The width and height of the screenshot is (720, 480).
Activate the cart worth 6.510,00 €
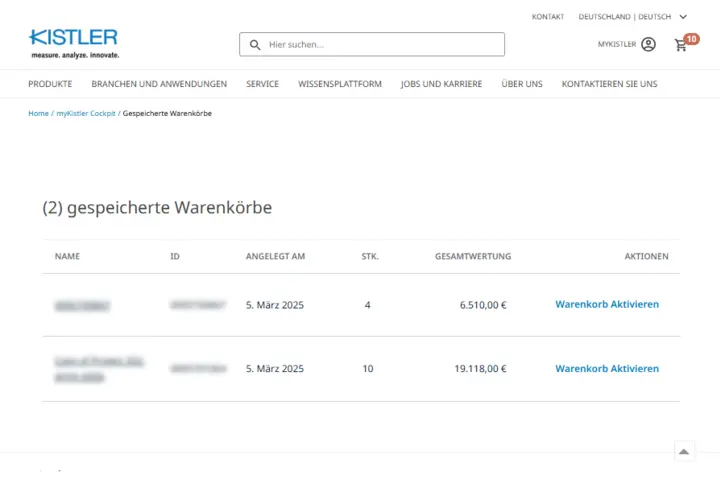pyautogui.click(x=607, y=304)
